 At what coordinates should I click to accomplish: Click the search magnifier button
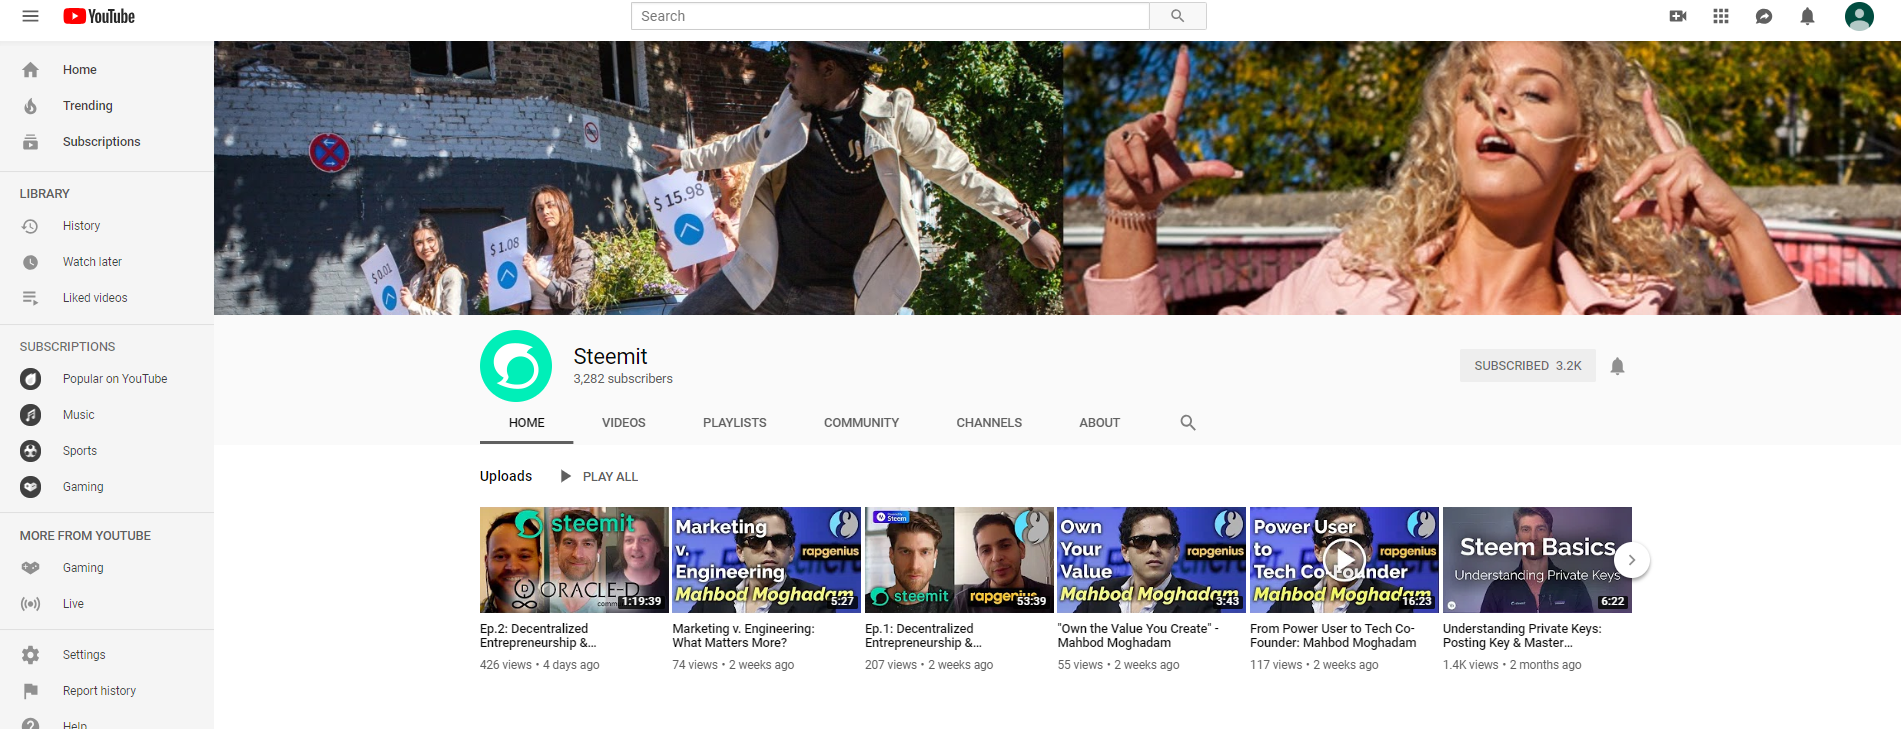coord(1177,16)
